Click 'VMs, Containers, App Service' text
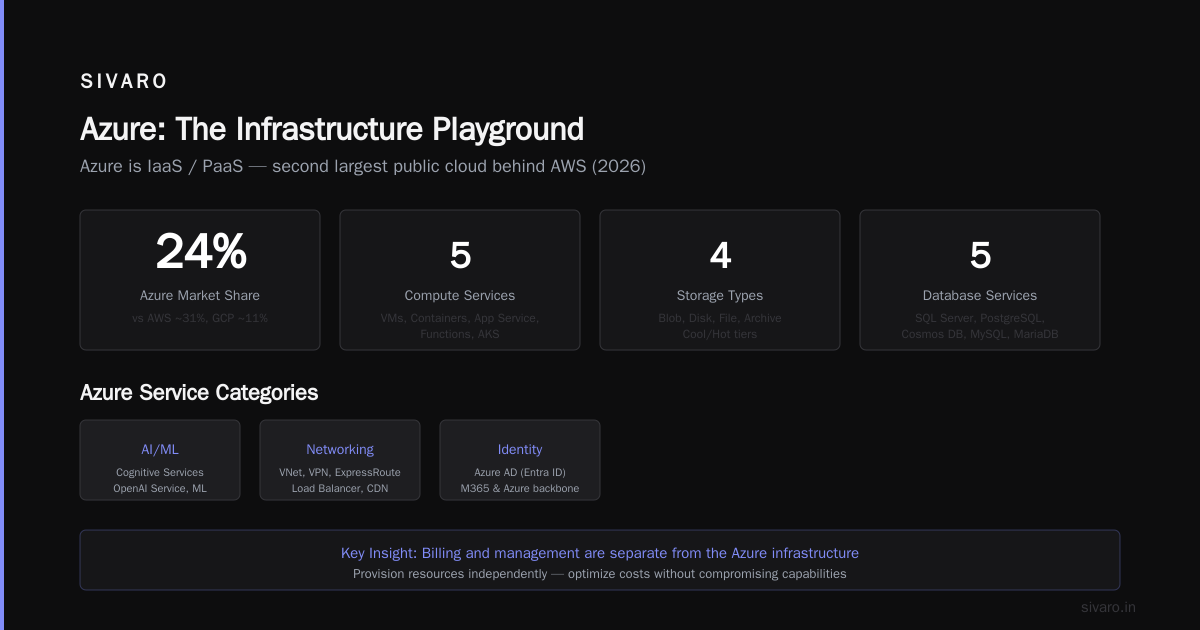 point(460,318)
